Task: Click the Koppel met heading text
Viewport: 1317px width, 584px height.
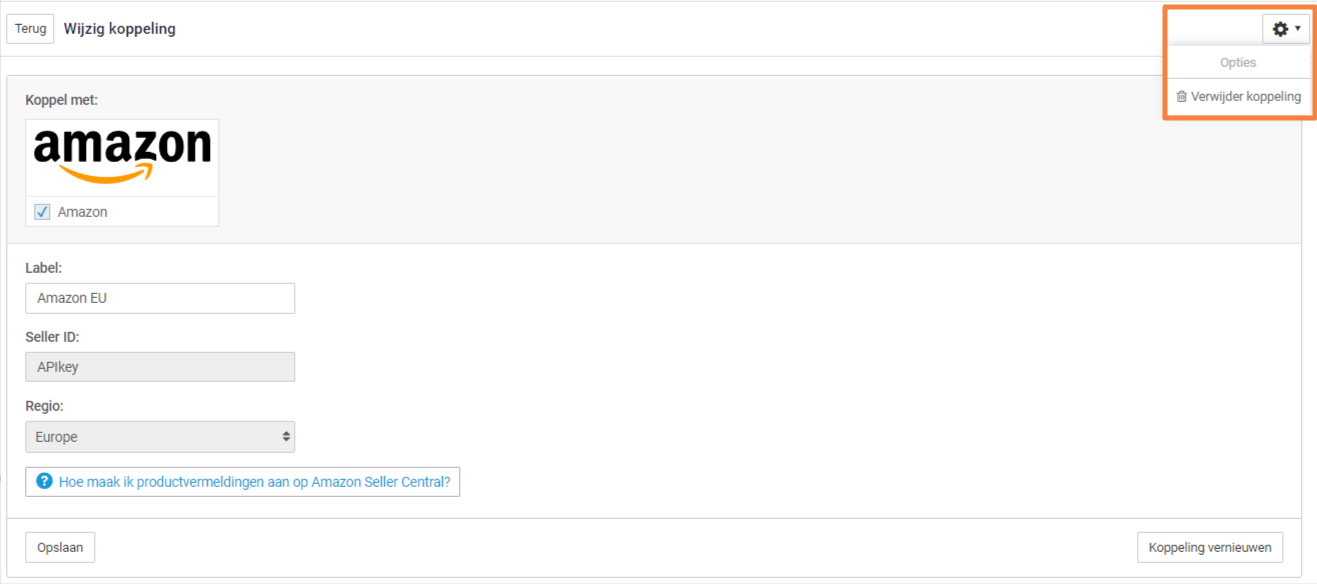Action: coord(61,100)
